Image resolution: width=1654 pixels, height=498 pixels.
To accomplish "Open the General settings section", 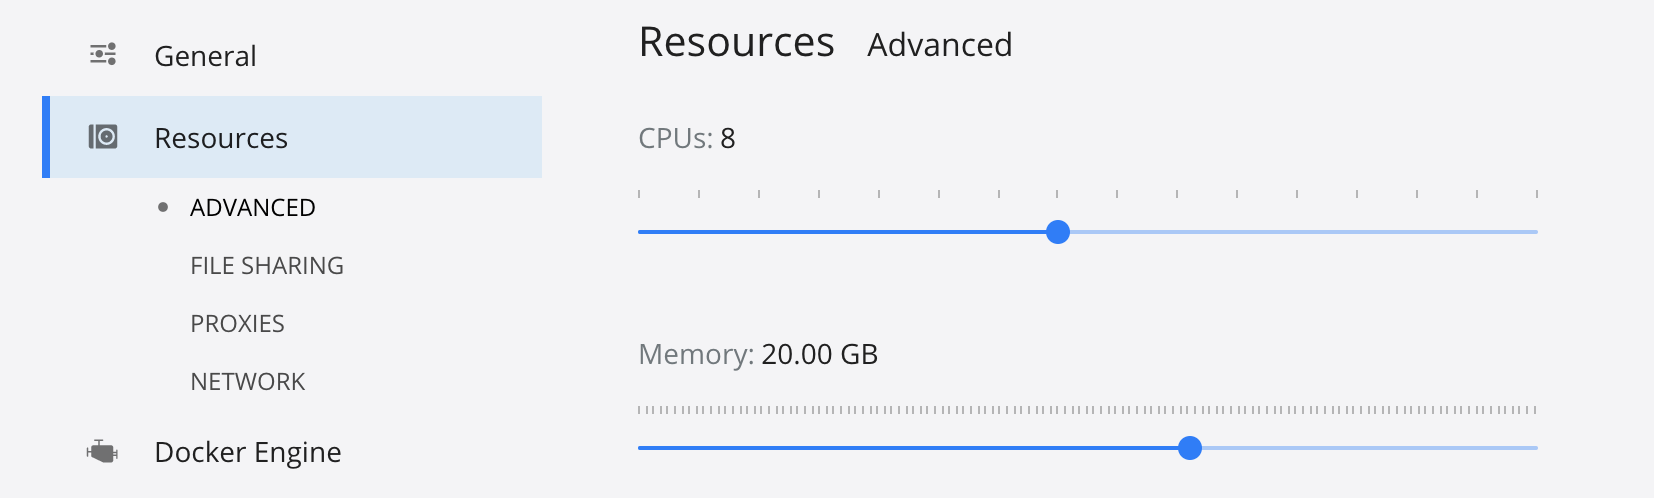I will coord(205,56).
